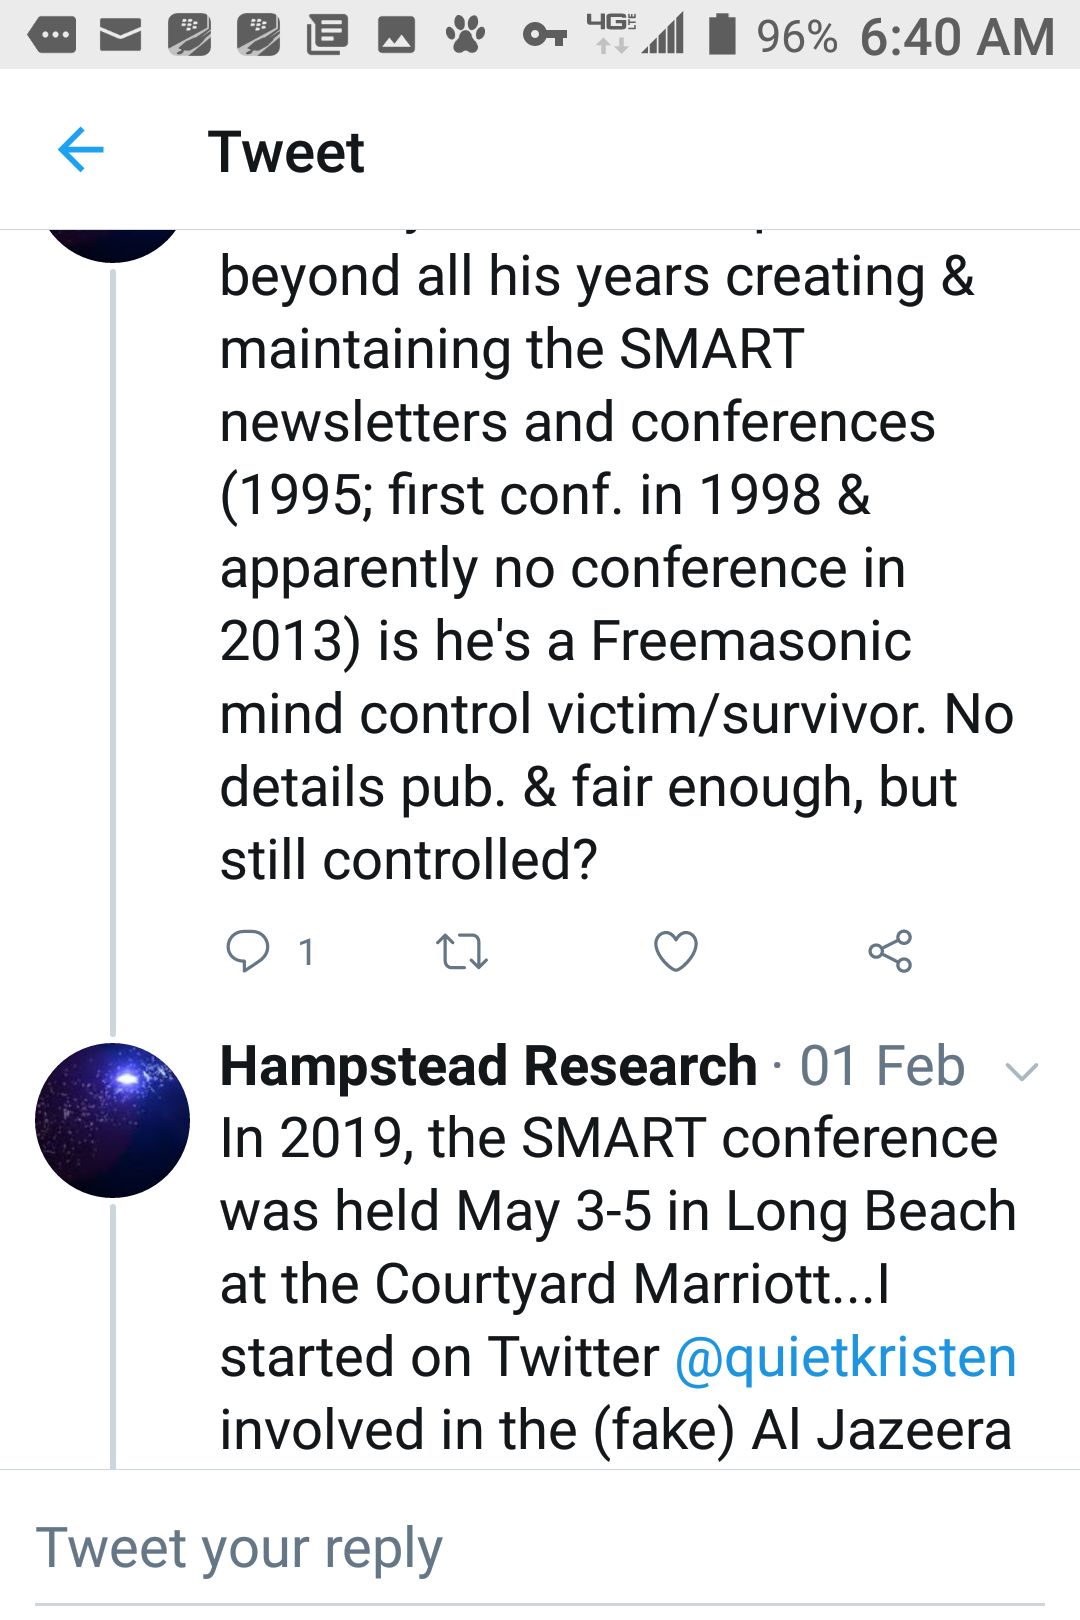Tap the news notification icon in status bar

[327, 36]
